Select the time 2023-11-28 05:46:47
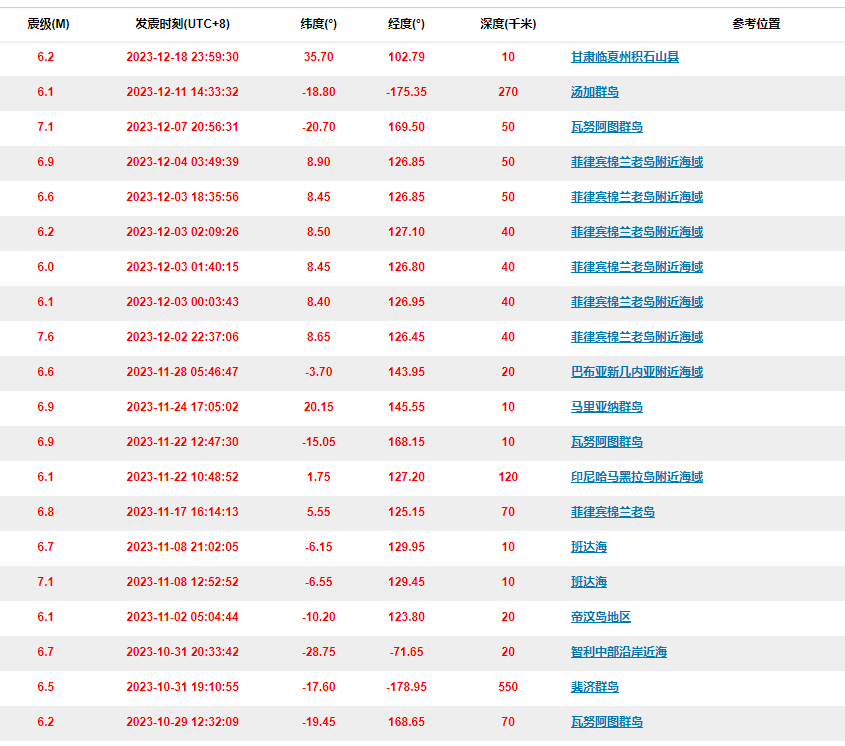845x746 pixels. click(x=183, y=372)
